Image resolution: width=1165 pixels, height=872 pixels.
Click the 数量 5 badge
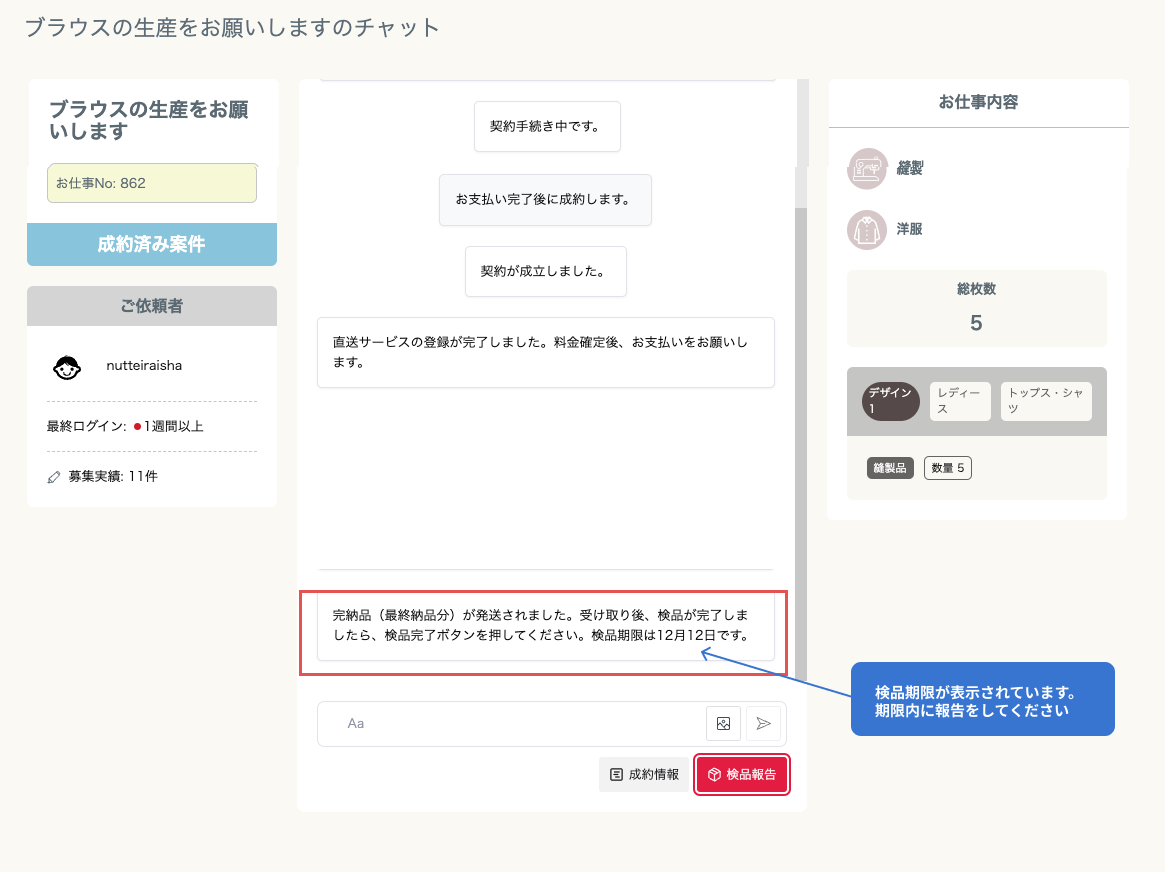click(x=947, y=468)
